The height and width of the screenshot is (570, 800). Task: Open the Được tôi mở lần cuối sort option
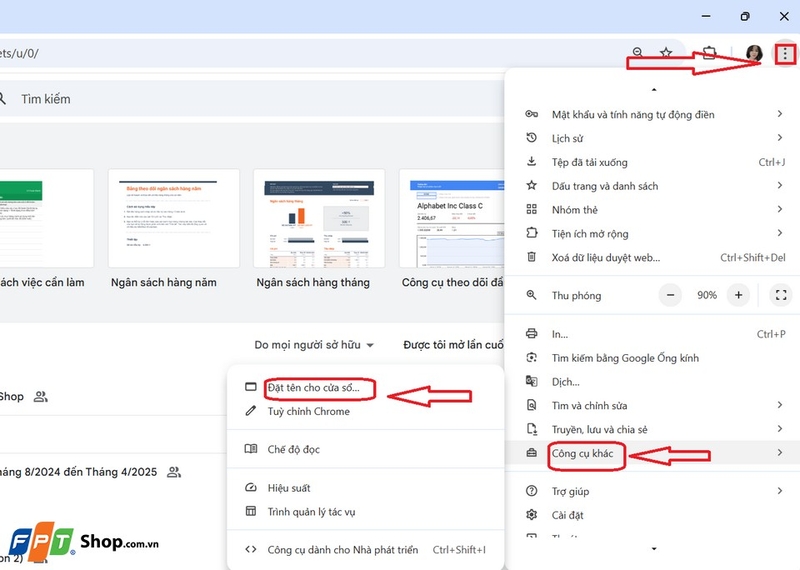click(x=453, y=345)
